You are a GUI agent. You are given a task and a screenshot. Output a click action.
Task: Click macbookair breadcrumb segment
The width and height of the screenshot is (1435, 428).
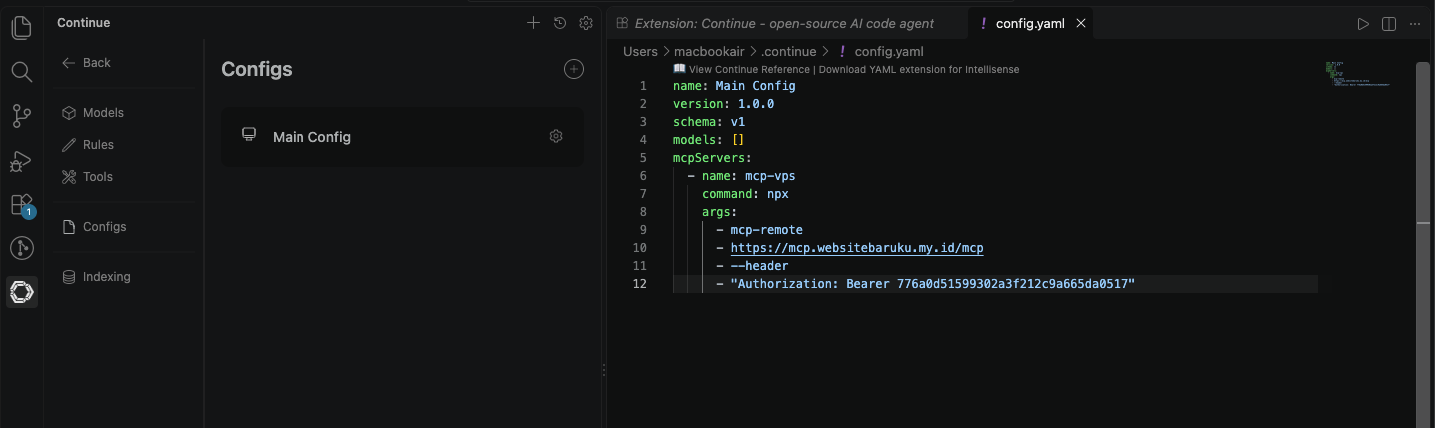[709, 51]
